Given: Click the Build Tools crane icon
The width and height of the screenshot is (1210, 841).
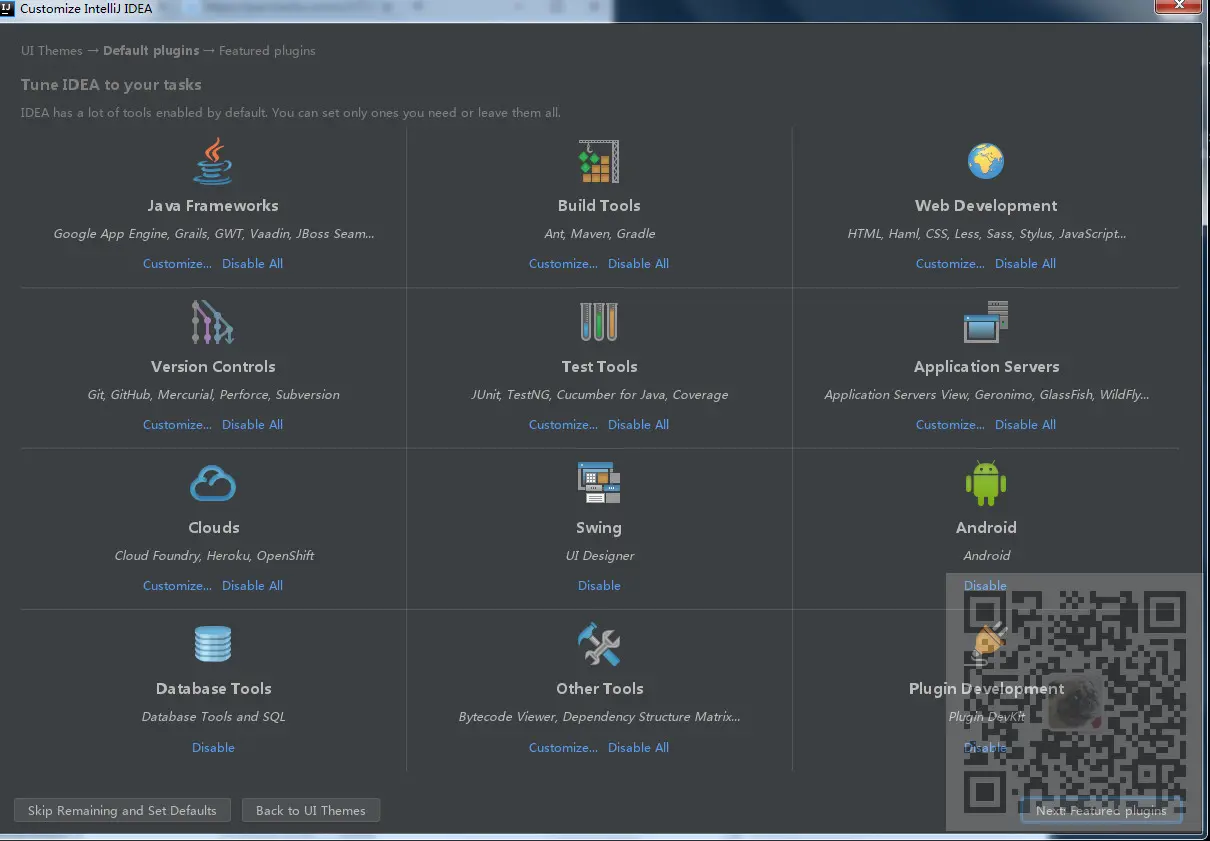Looking at the screenshot, I should pos(599,161).
